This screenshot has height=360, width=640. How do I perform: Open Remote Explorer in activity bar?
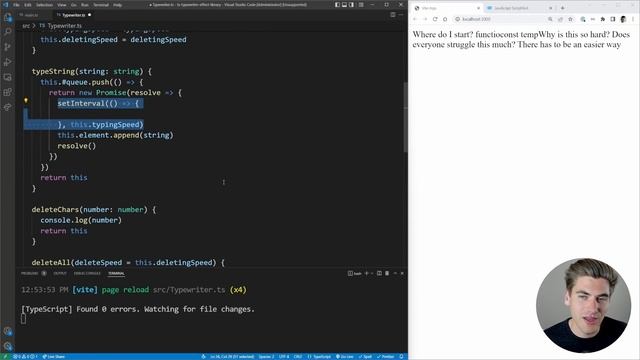pos(7,77)
